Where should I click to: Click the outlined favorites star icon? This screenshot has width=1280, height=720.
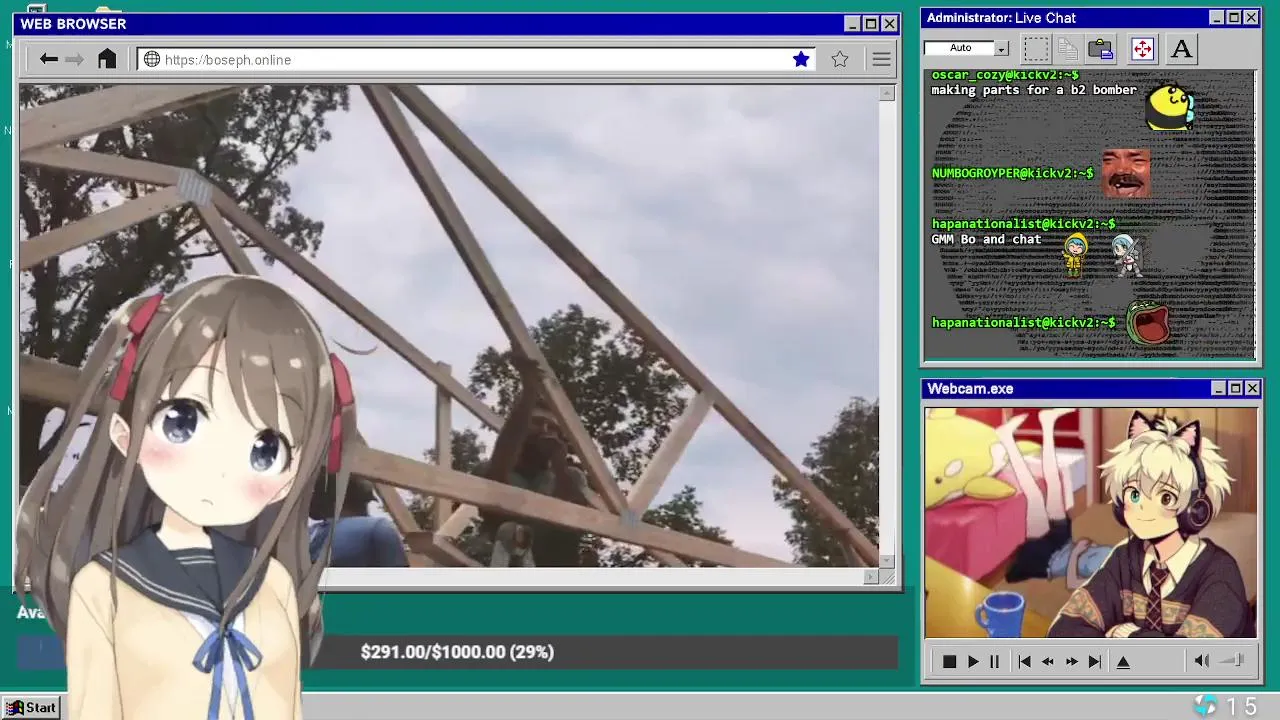[840, 60]
